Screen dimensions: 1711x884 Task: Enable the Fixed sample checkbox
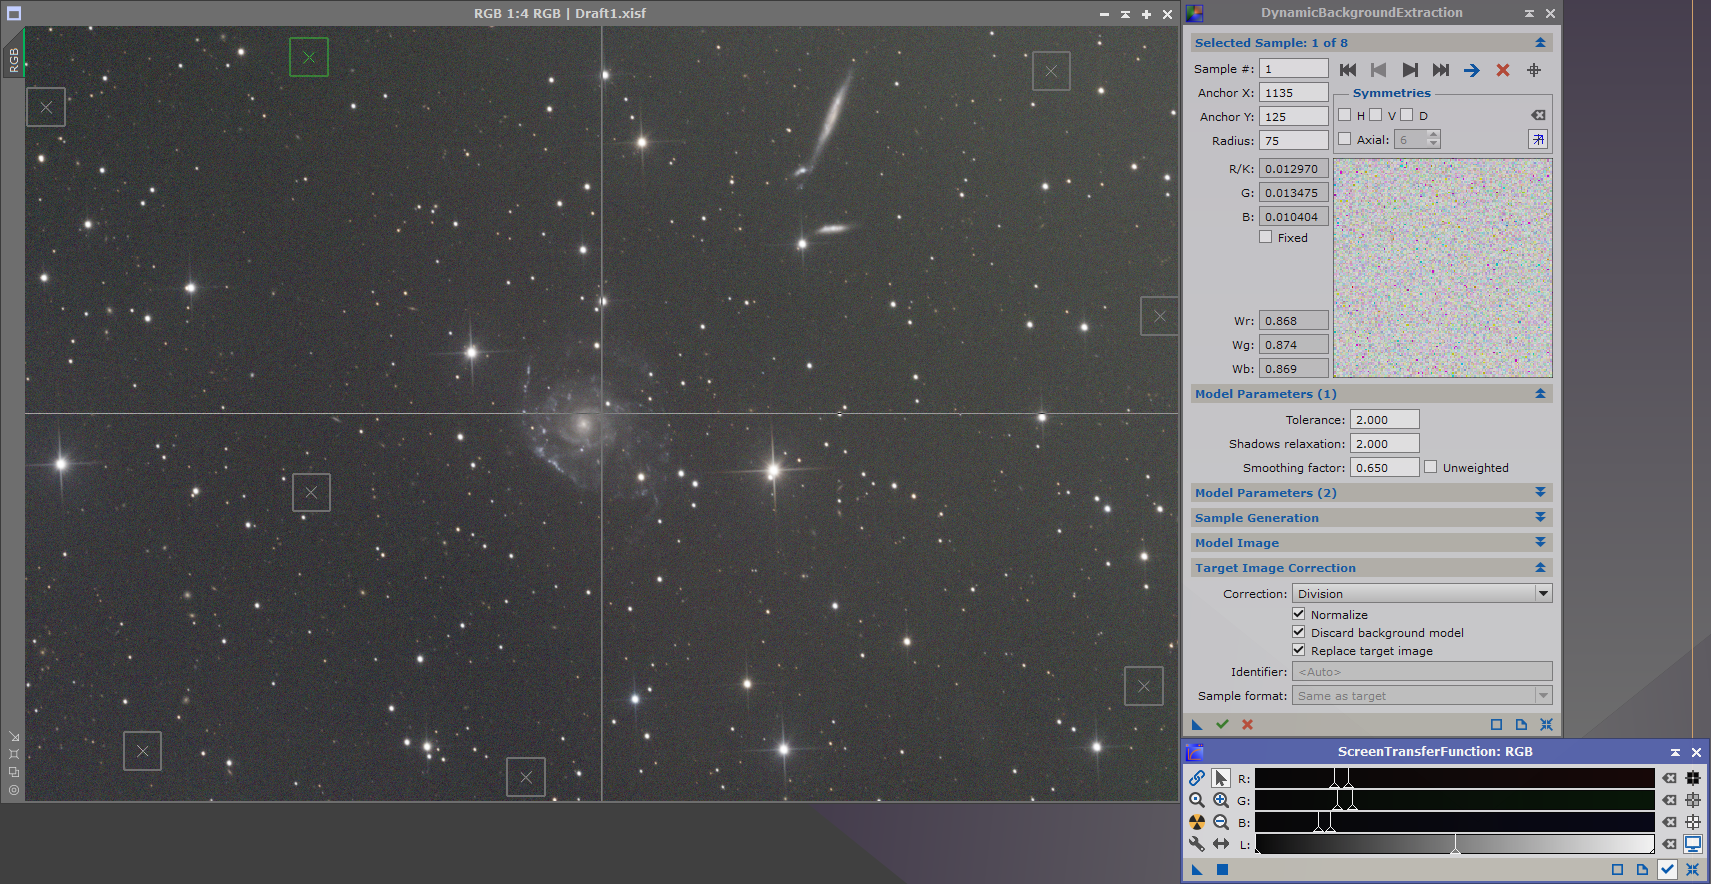tap(1266, 237)
